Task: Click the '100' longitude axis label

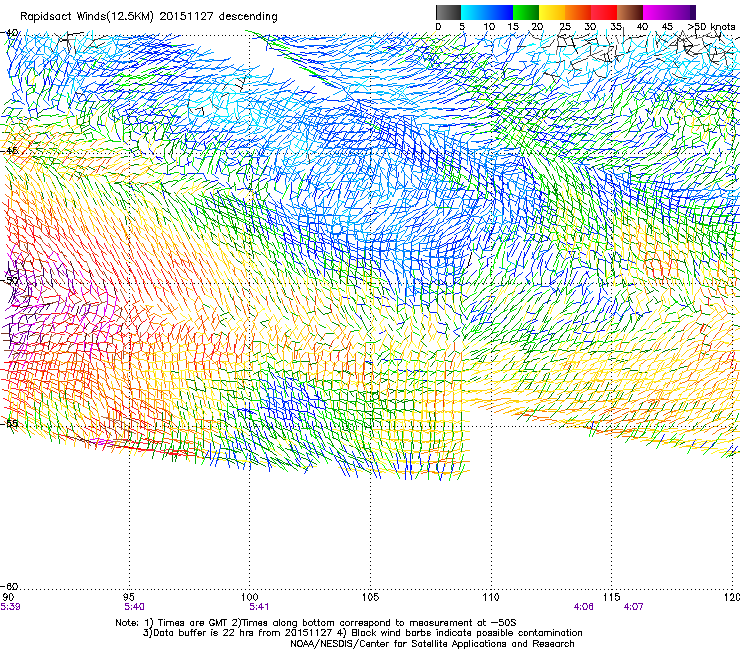Action: tap(249, 597)
